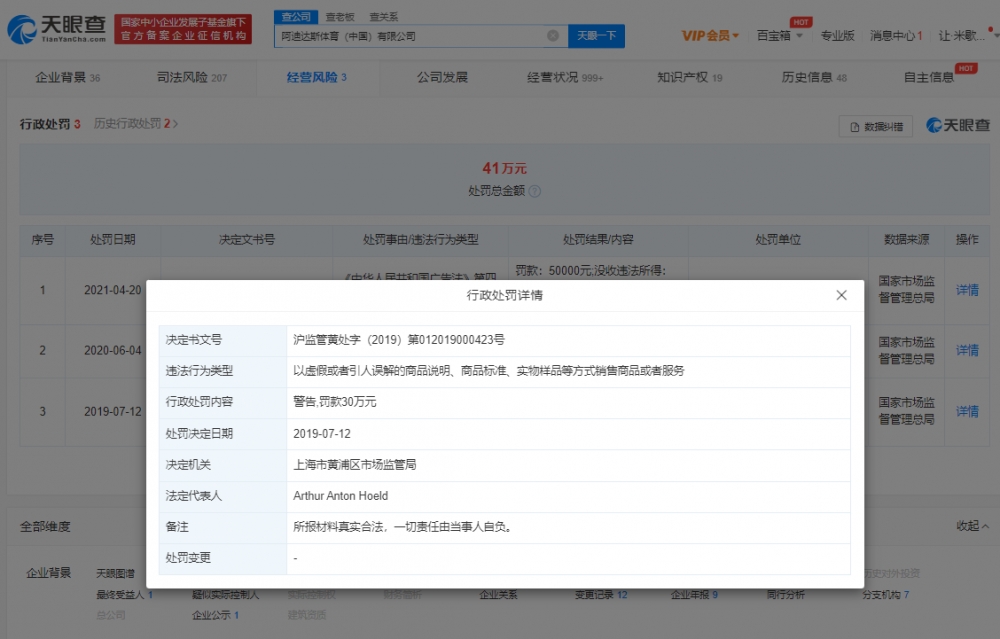Open the 企业年报 link
The height and width of the screenshot is (639, 1000).
[694, 594]
